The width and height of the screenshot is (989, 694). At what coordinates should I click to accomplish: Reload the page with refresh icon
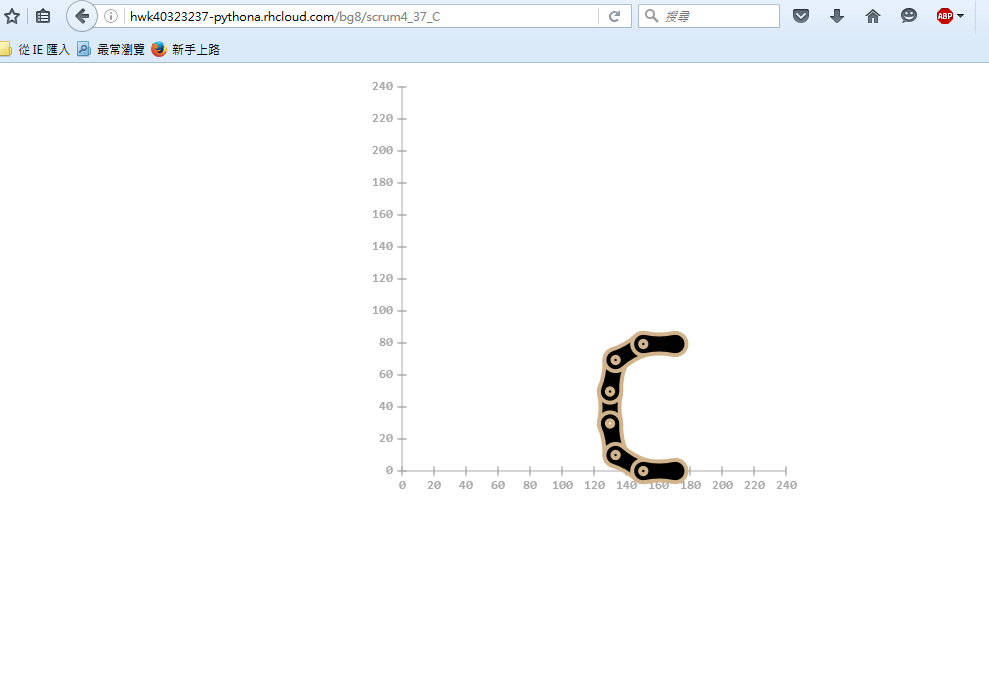[x=614, y=16]
